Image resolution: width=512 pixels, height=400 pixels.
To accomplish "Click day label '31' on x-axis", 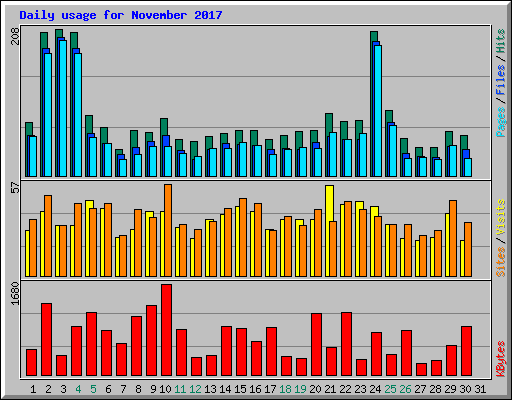I will [x=480, y=389].
